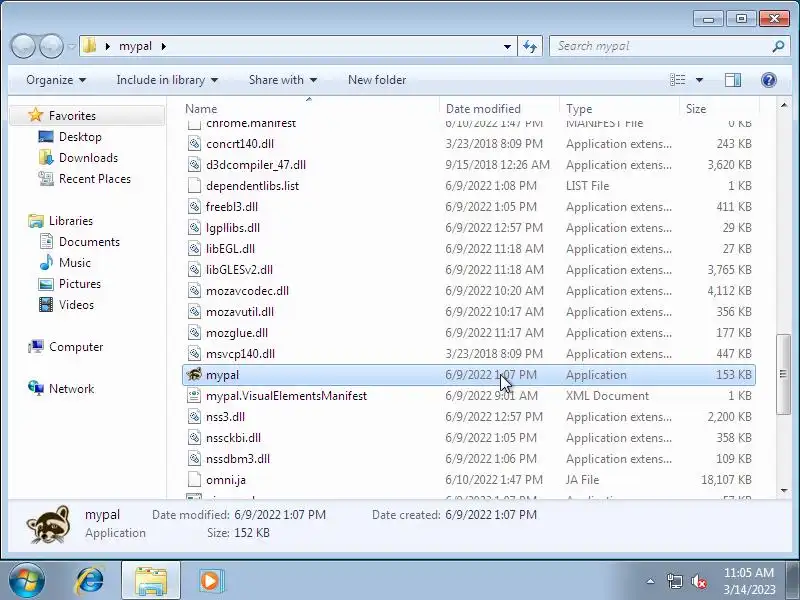Sort by the Name column header
This screenshot has width=800, height=600.
201,109
